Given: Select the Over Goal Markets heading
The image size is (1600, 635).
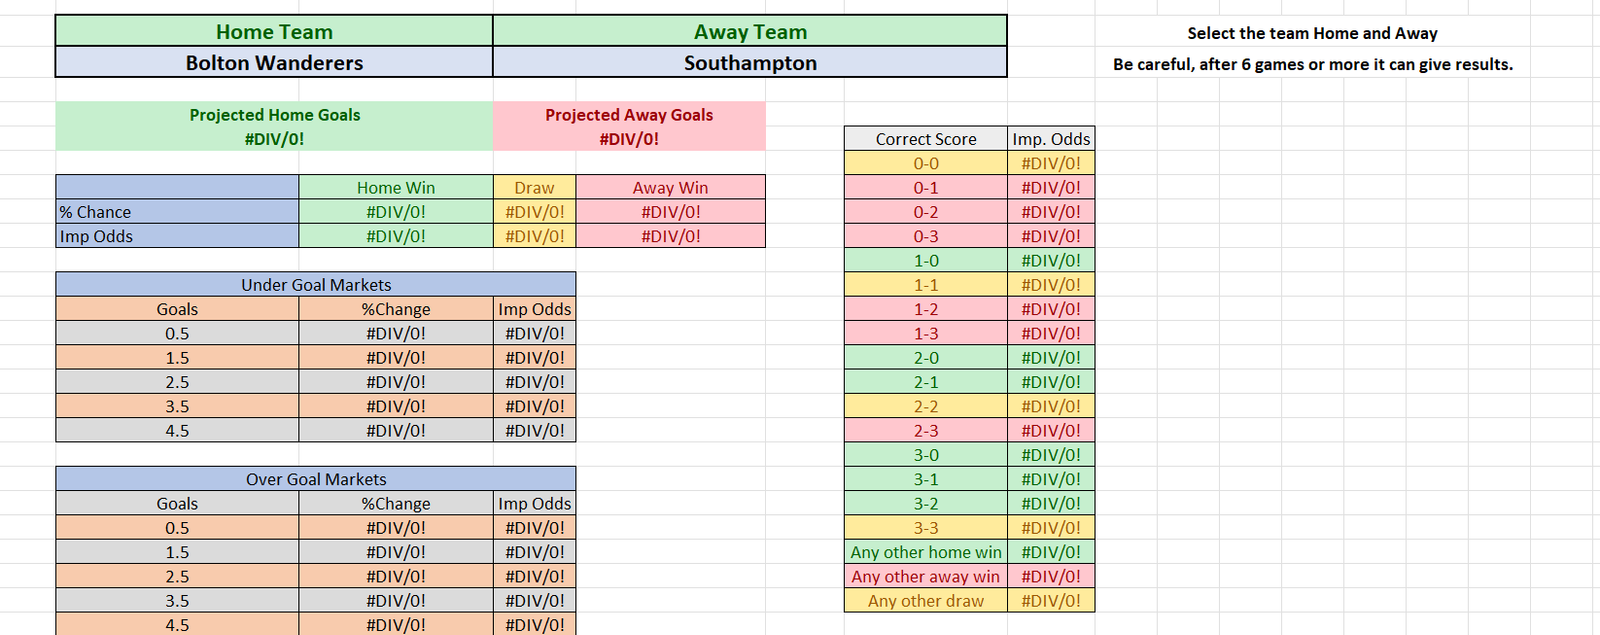Looking at the screenshot, I should click(316, 479).
